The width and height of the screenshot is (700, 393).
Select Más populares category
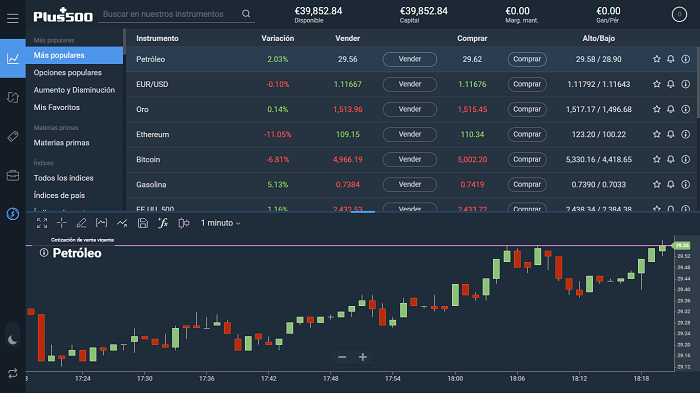pos(74,55)
